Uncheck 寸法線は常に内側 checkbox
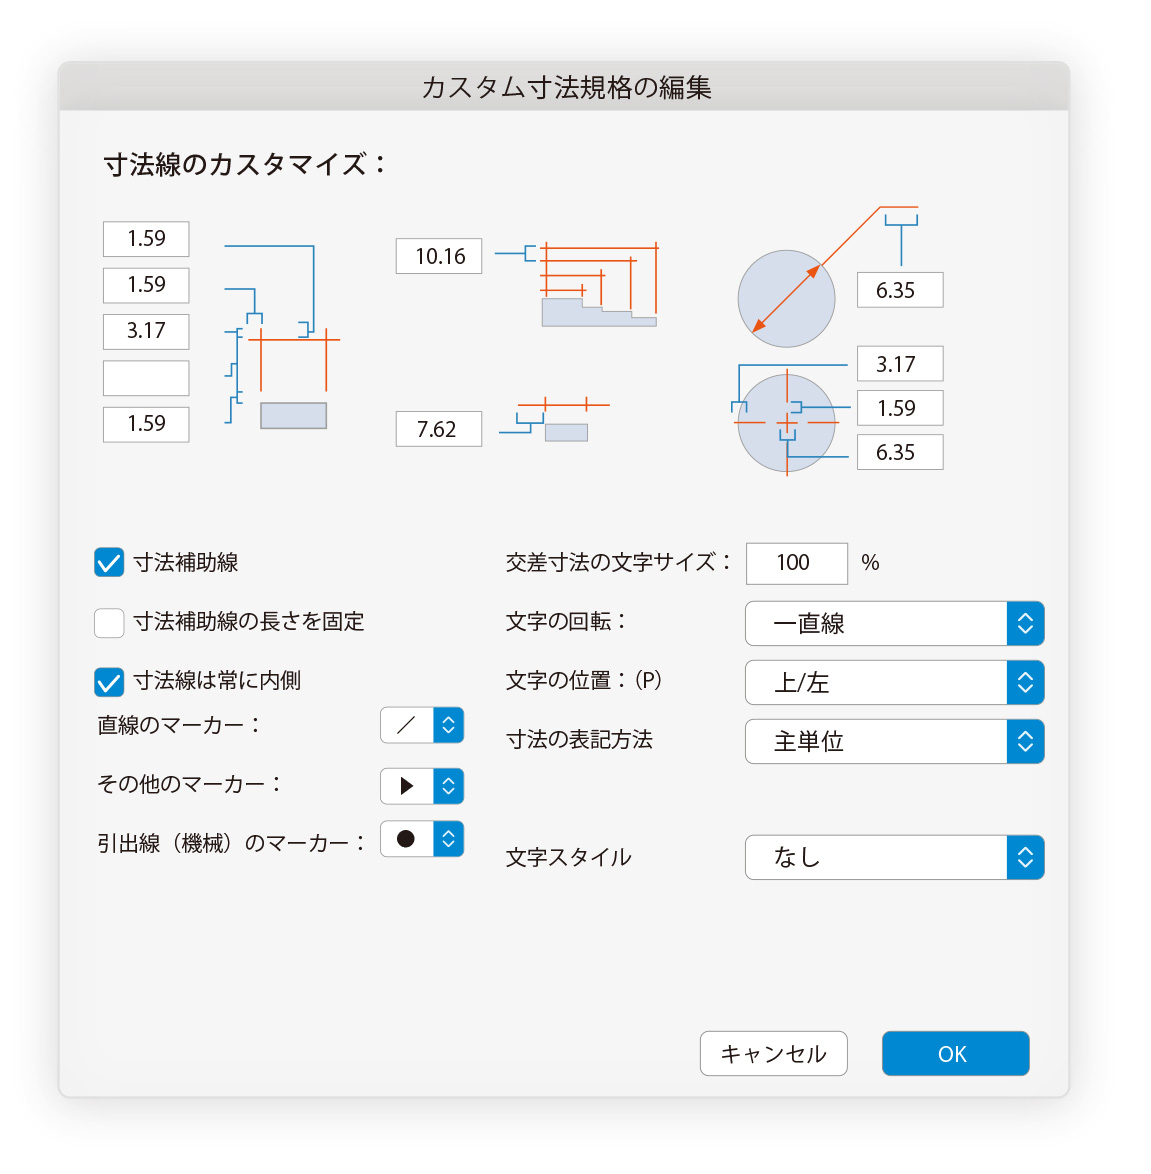This screenshot has height=1174, width=1151. [109, 681]
